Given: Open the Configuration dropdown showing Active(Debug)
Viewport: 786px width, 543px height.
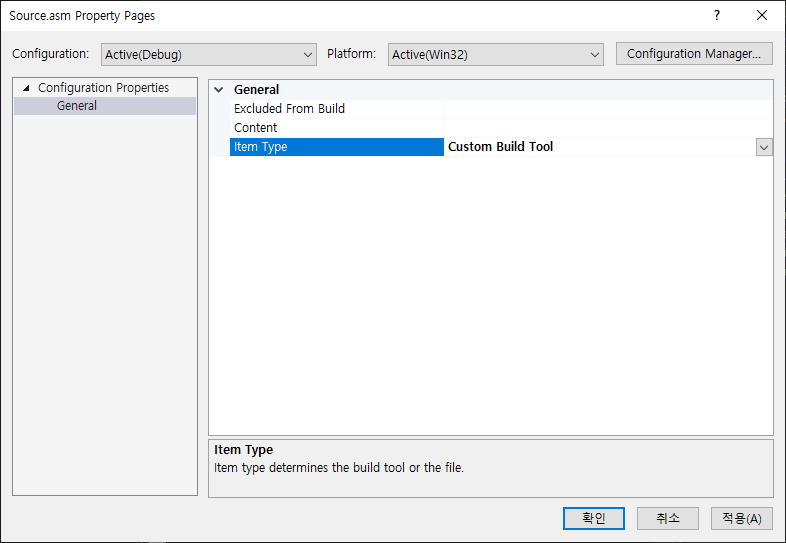Looking at the screenshot, I should [x=209, y=54].
